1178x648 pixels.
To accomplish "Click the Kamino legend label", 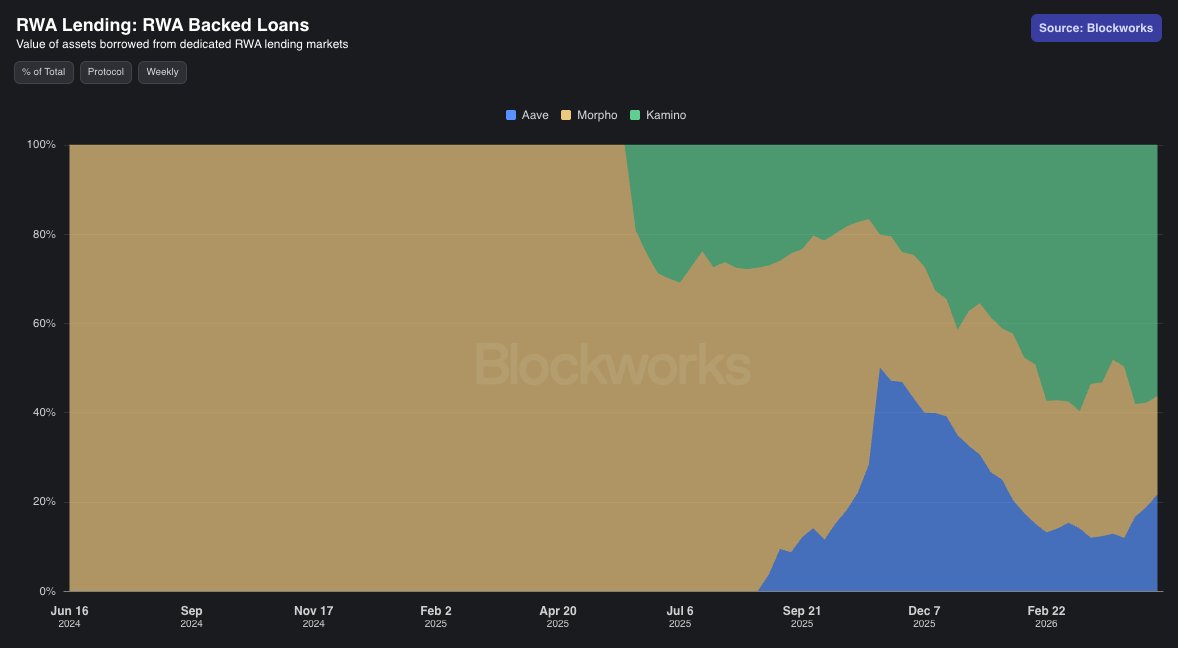I will click(x=666, y=115).
